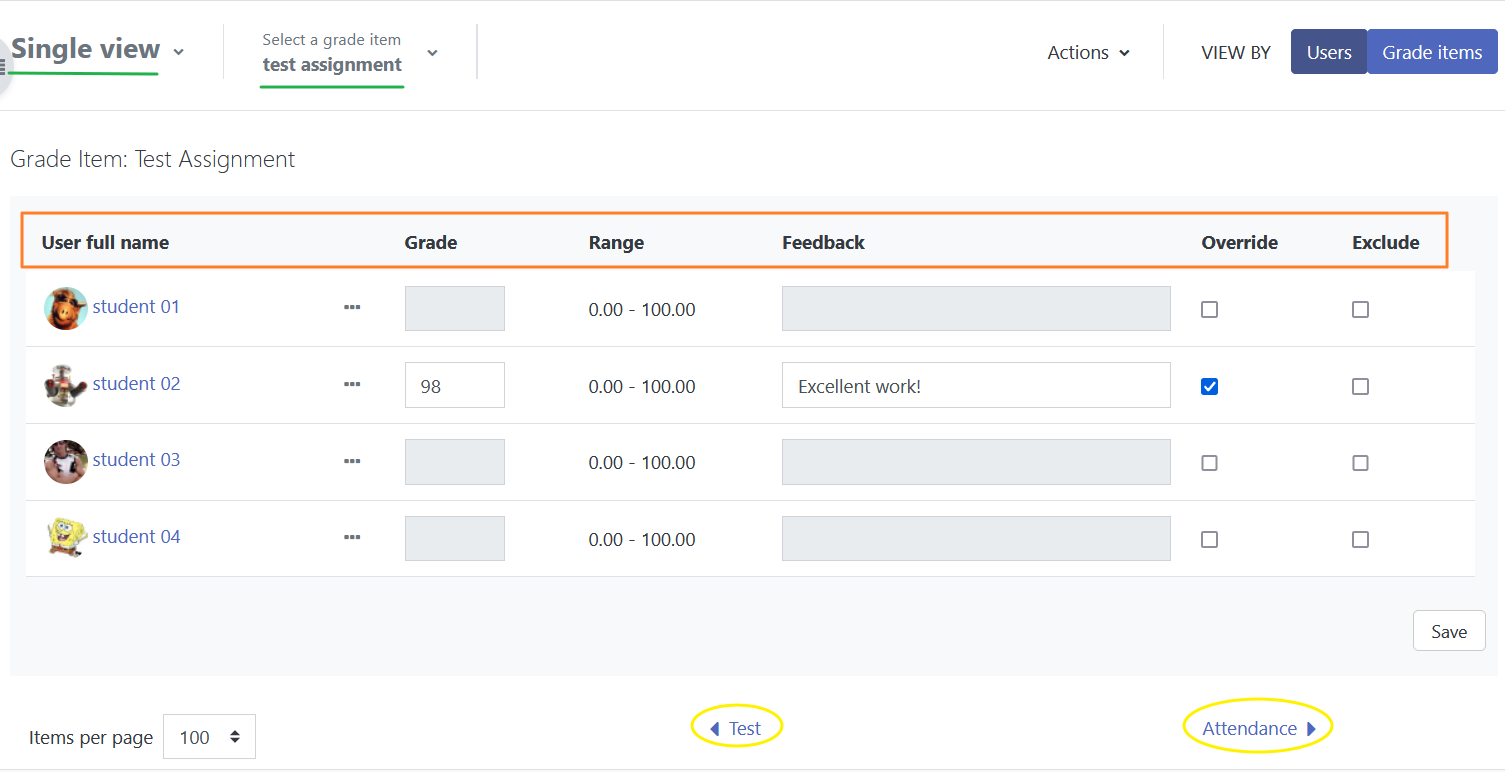Go to the next item Attendance
Screen dimensions: 1505x772
1258,728
